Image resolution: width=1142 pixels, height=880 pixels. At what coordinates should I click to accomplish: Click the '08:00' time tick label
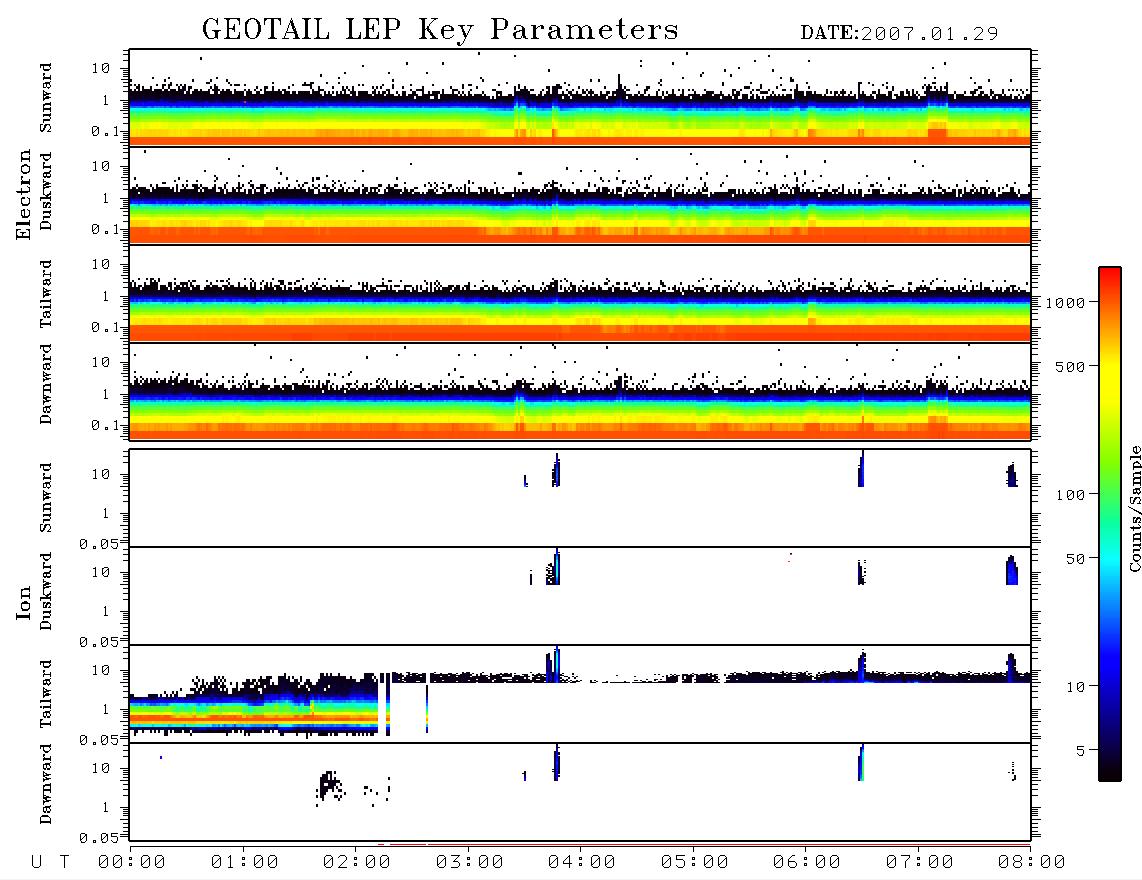pos(1032,862)
